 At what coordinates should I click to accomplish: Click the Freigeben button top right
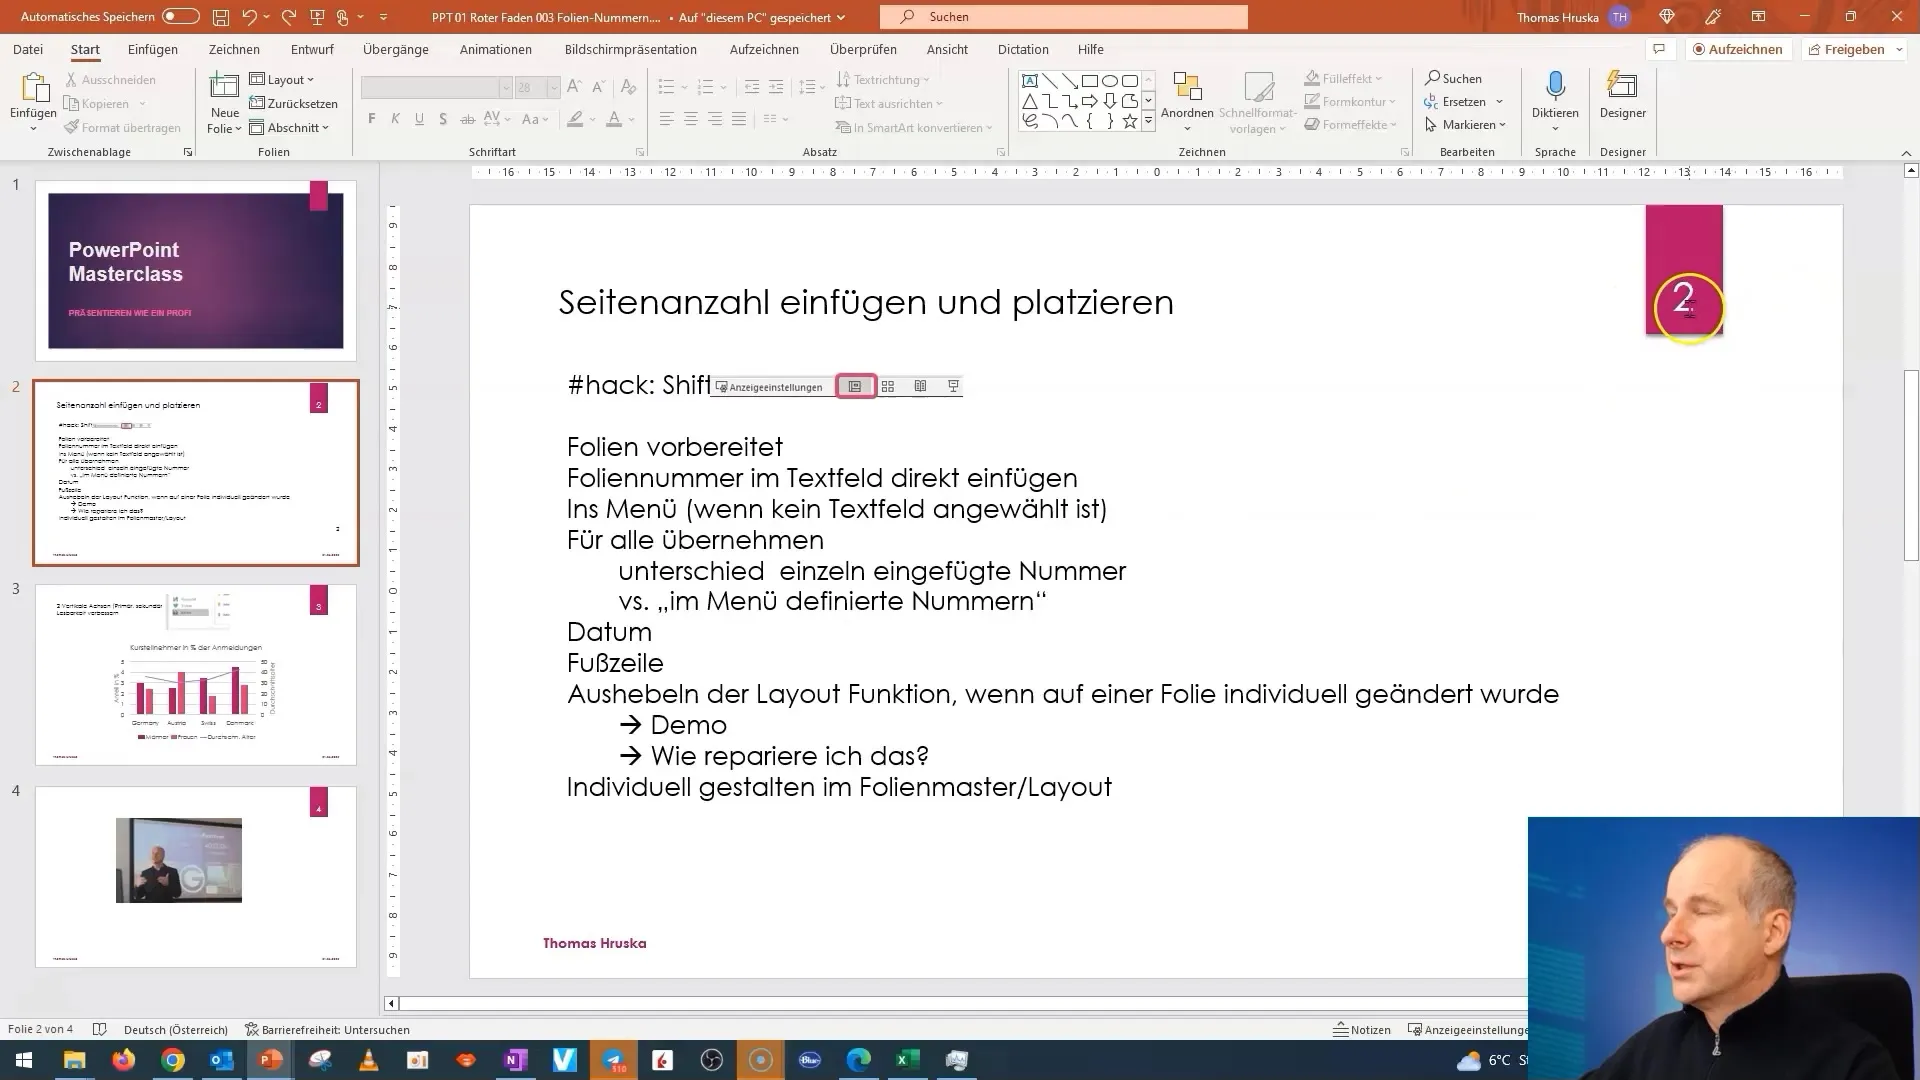pos(1853,49)
